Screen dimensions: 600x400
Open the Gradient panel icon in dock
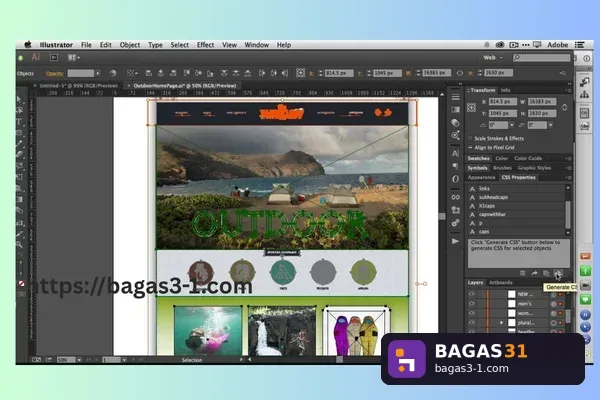455,110
